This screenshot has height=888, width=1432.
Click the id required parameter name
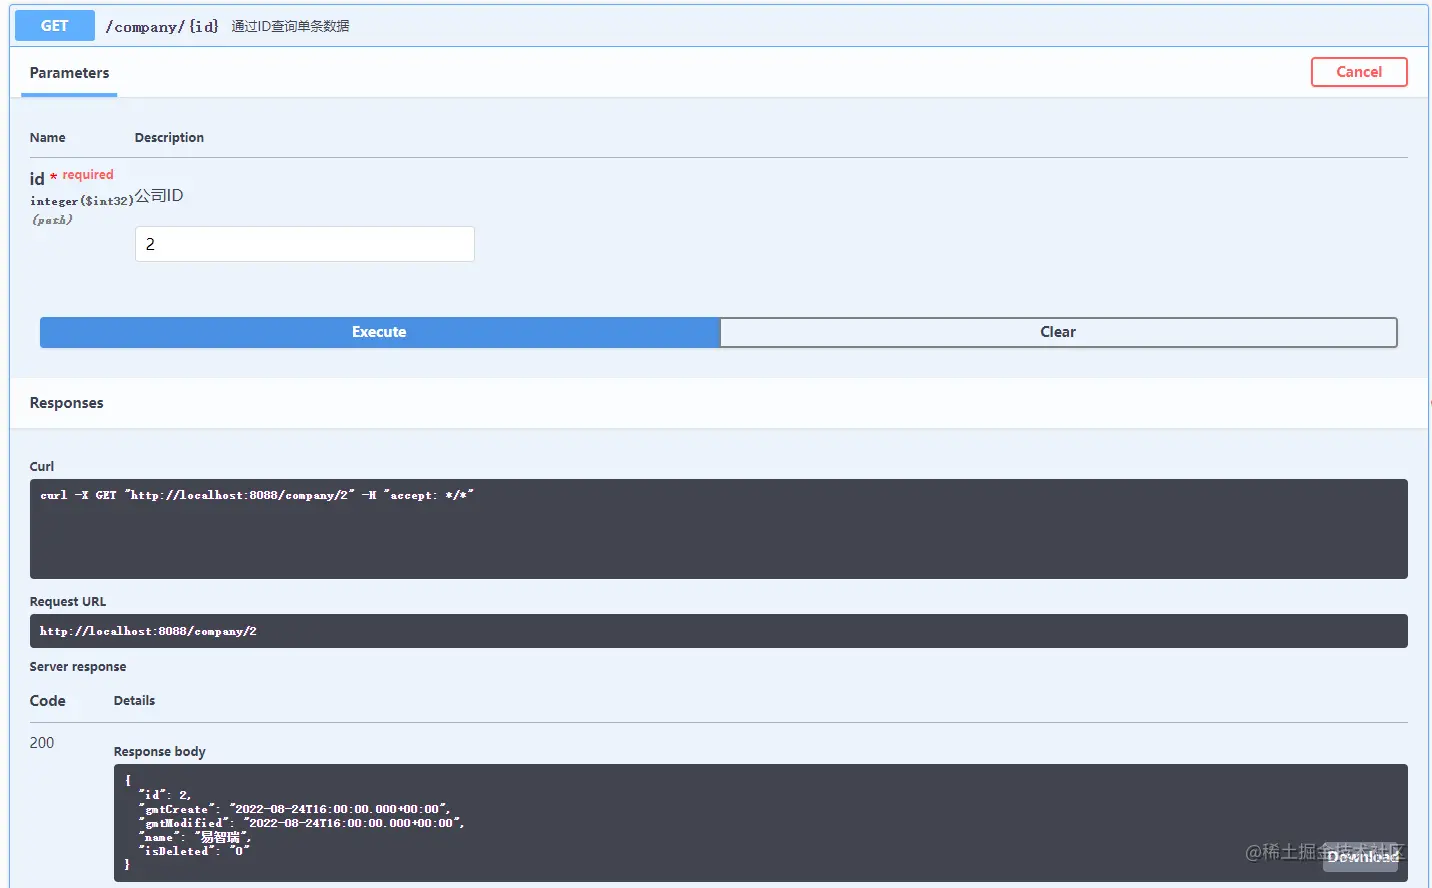72,177
